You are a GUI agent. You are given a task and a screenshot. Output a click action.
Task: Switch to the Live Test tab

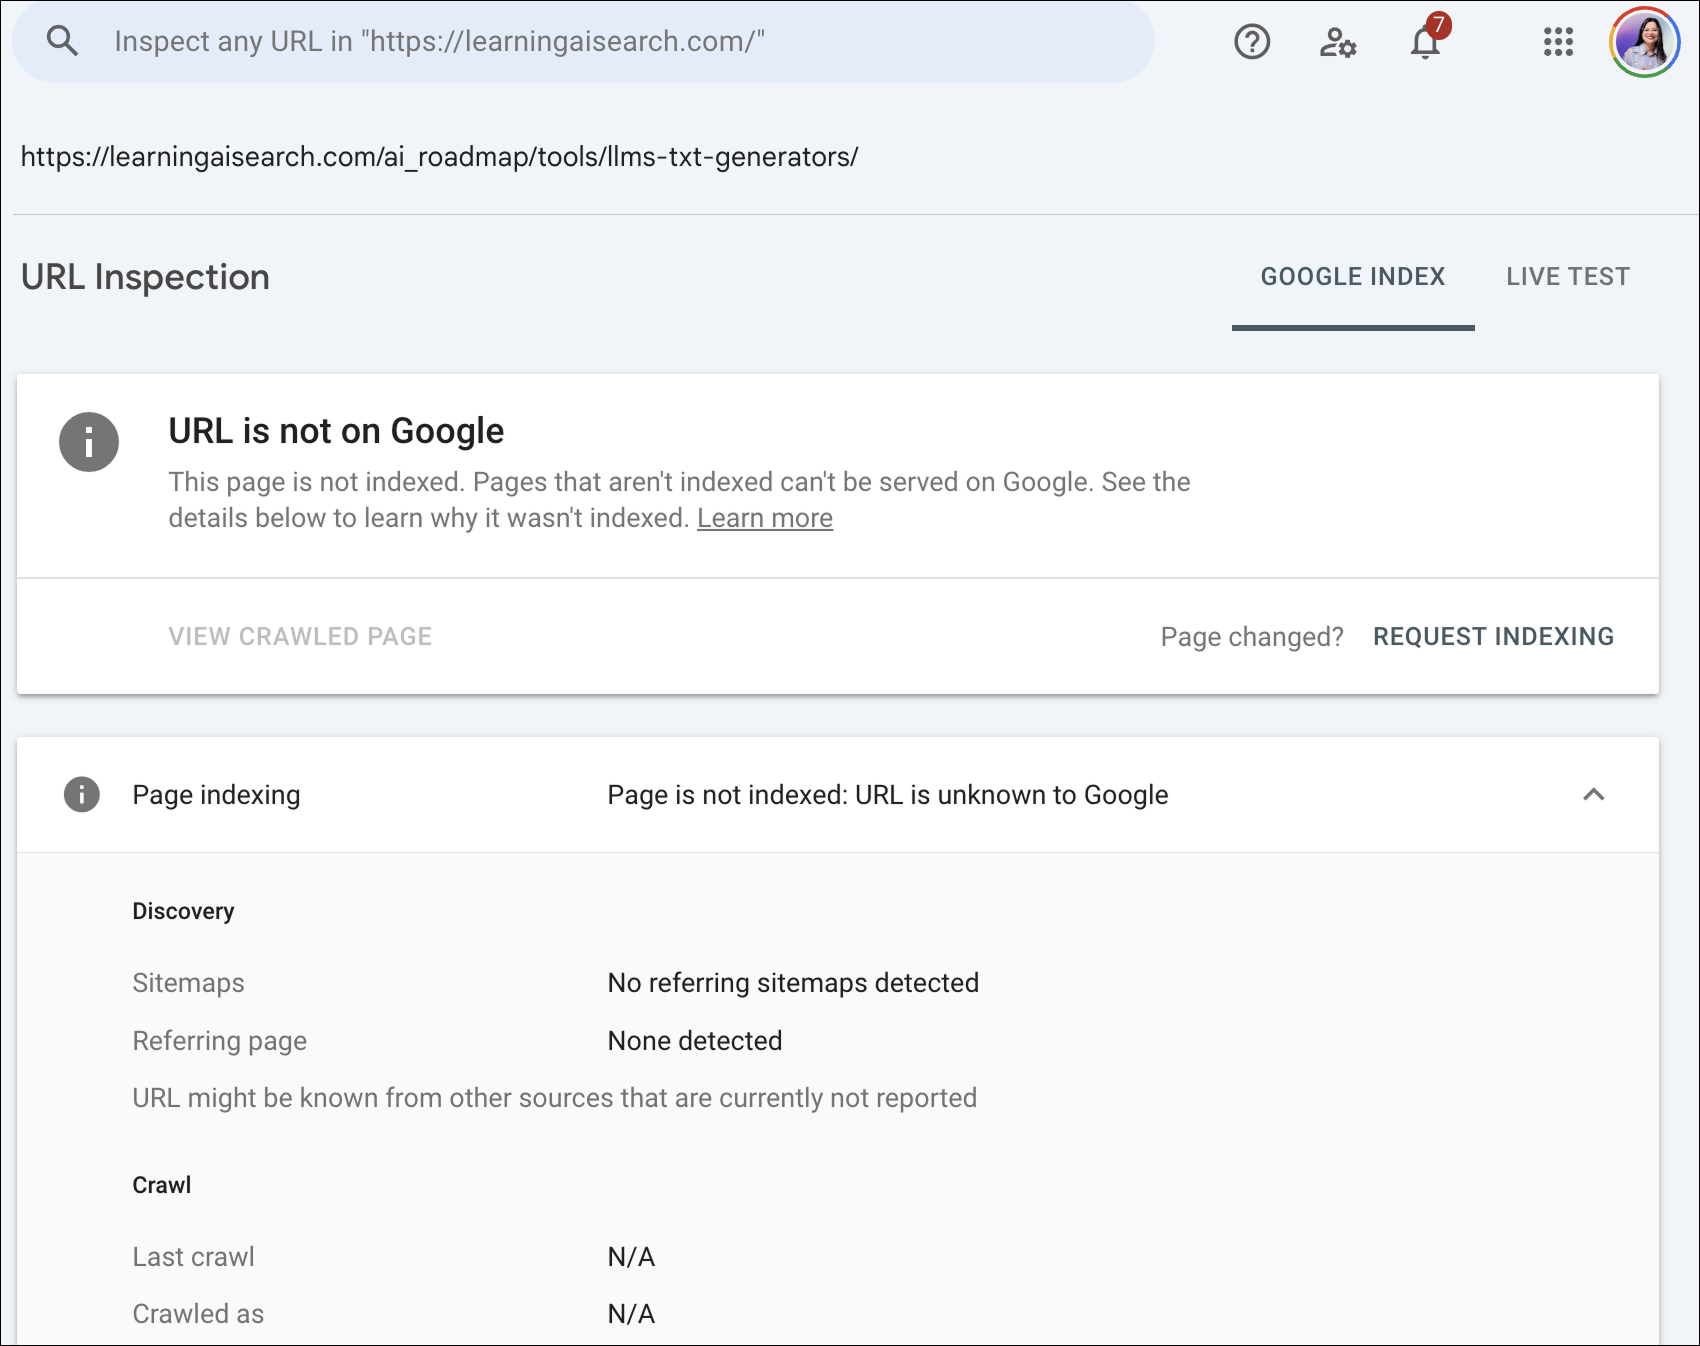coord(1568,277)
